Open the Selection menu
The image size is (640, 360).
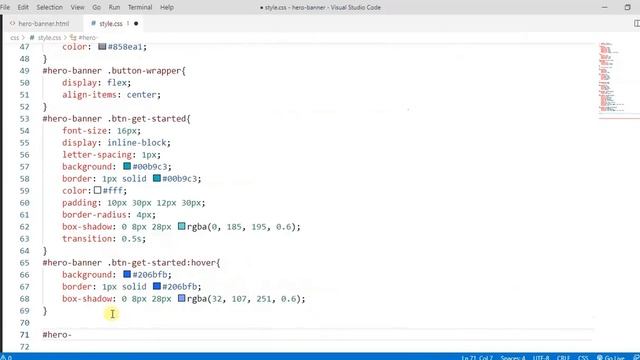[49, 7]
